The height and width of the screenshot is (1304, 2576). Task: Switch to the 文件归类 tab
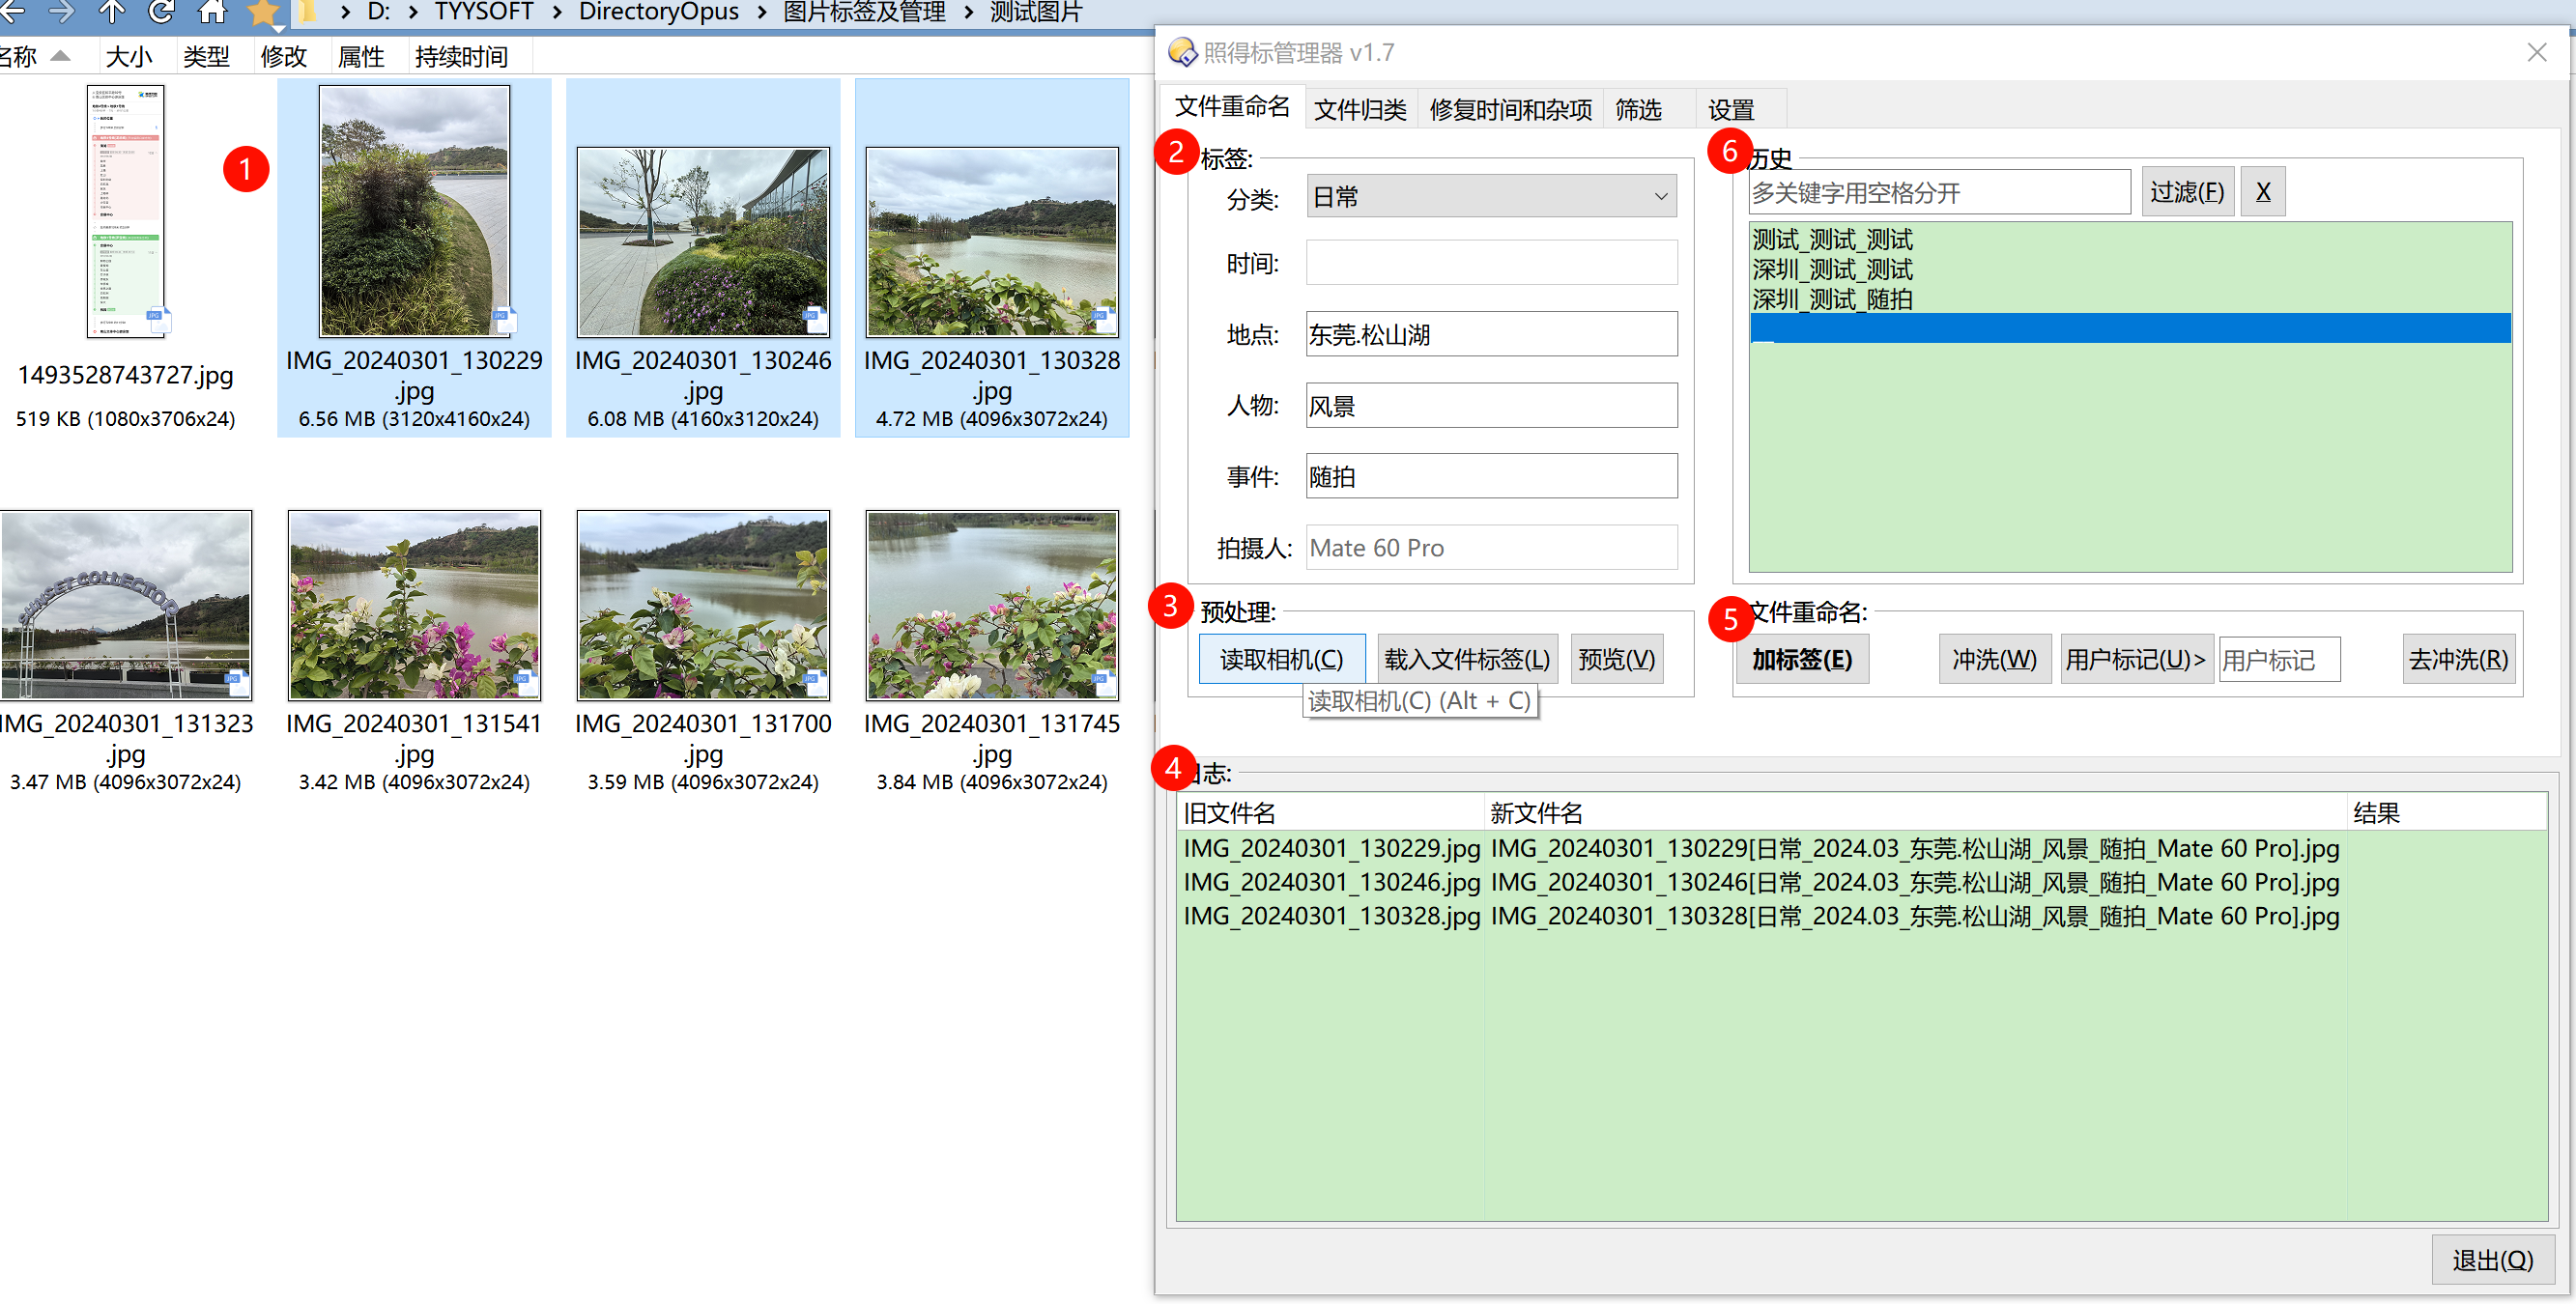tap(1360, 109)
